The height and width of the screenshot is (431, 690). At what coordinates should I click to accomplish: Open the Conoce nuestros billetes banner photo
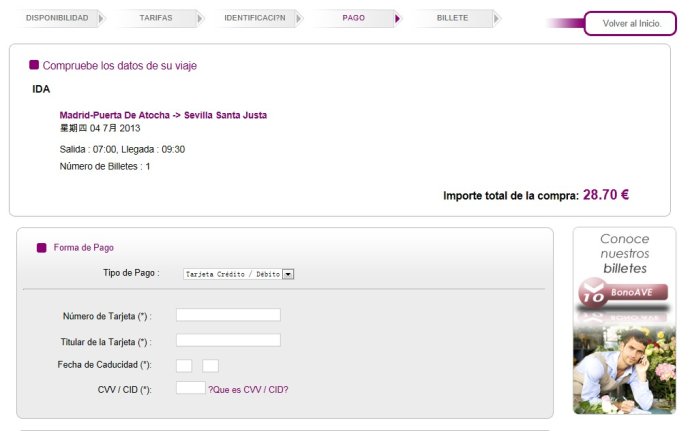click(624, 370)
